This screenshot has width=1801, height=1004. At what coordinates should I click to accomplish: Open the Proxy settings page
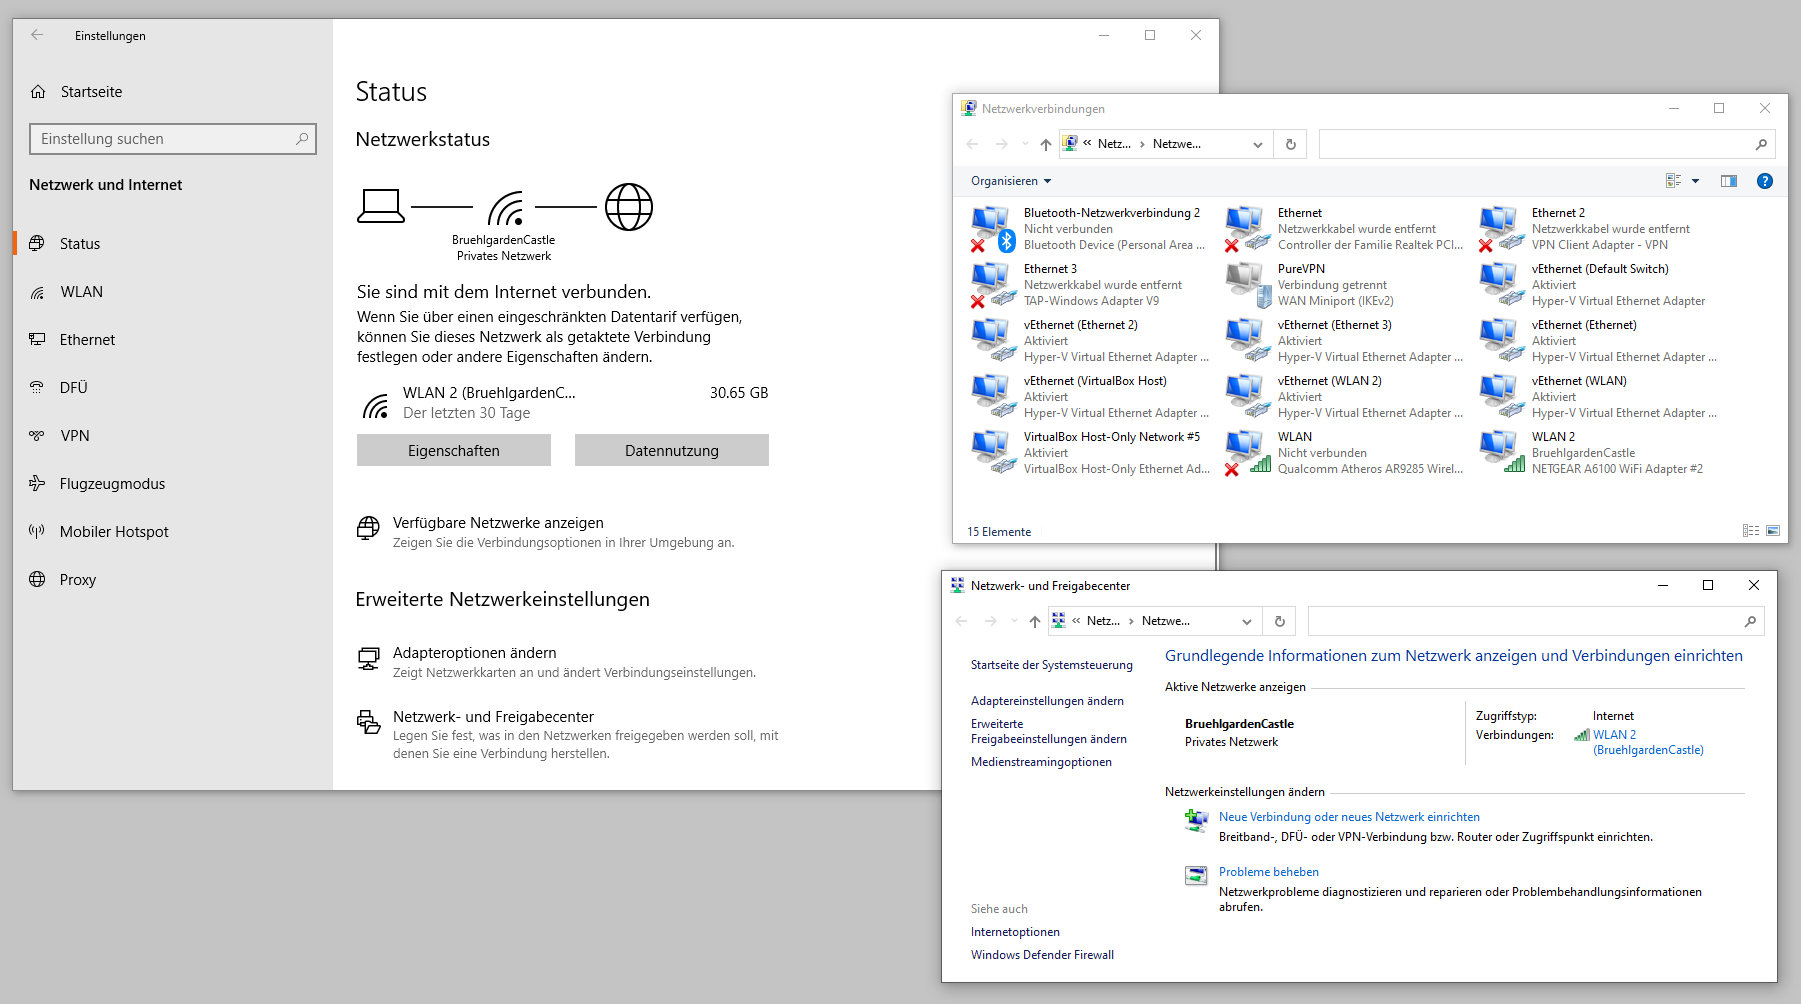click(x=77, y=580)
